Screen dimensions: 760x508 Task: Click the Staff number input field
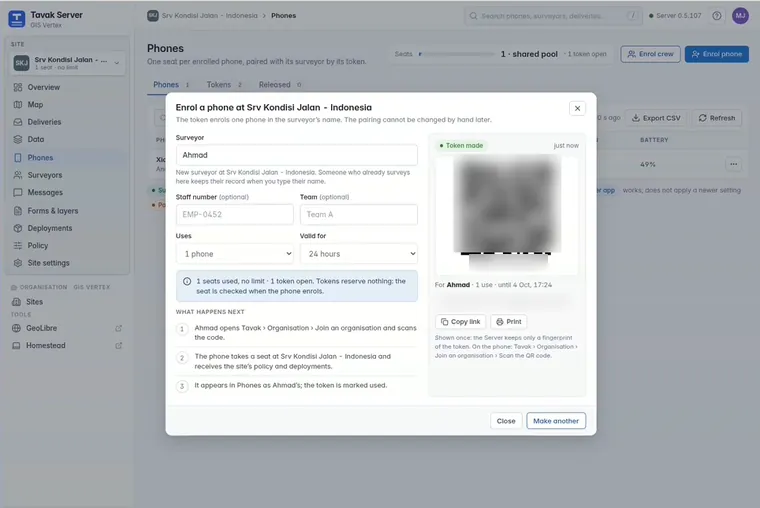(235, 214)
